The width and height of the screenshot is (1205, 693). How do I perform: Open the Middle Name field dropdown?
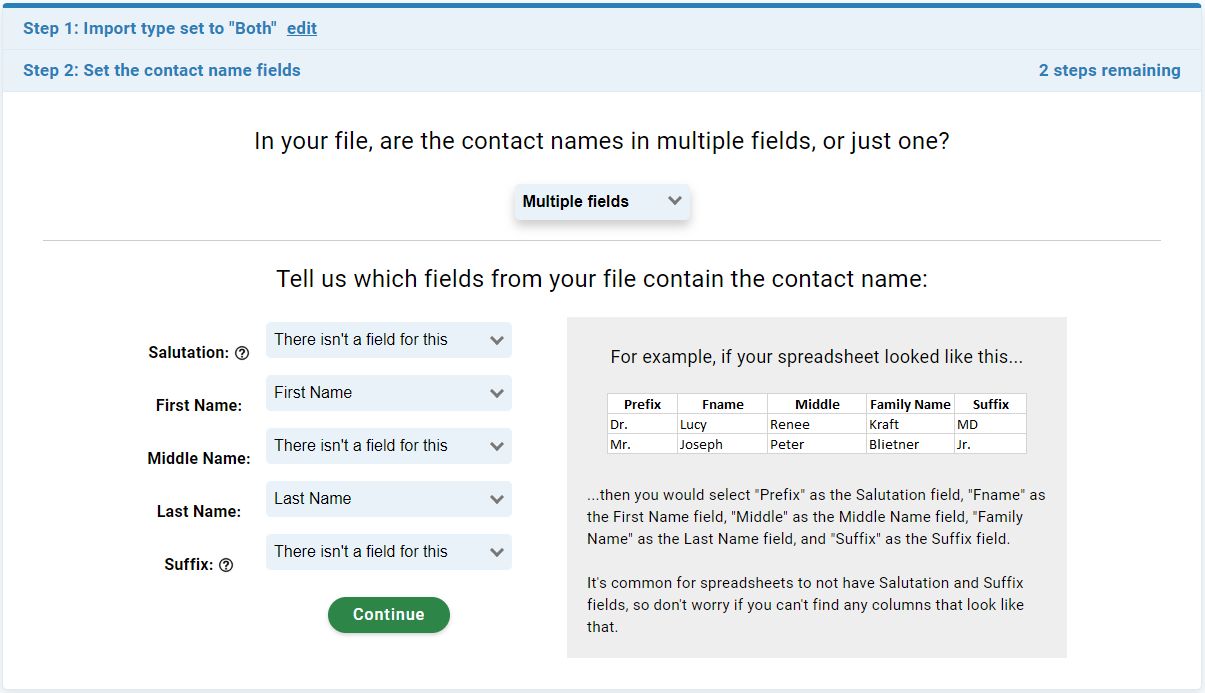point(389,446)
